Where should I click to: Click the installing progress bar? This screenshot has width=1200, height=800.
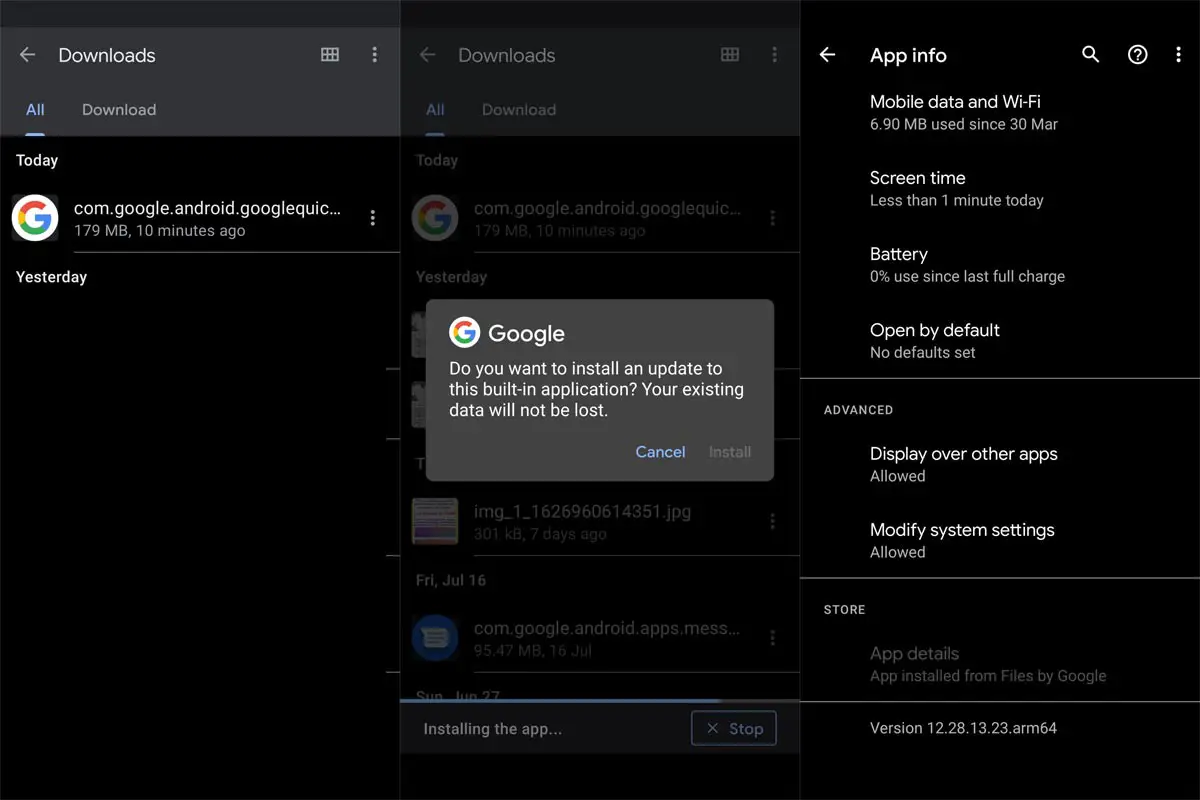click(600, 701)
